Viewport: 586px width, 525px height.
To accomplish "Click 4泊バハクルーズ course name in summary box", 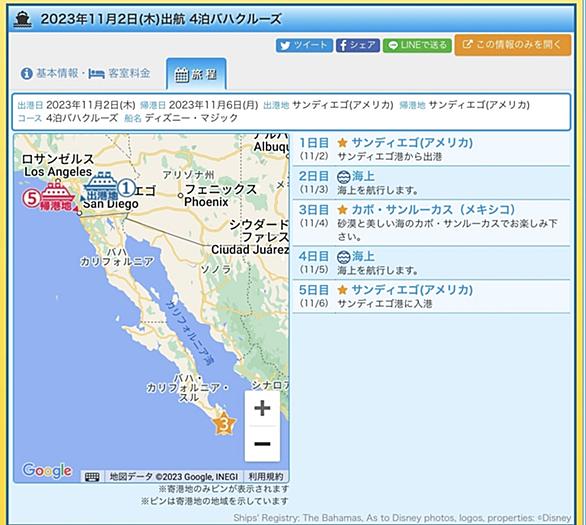I will (82, 118).
